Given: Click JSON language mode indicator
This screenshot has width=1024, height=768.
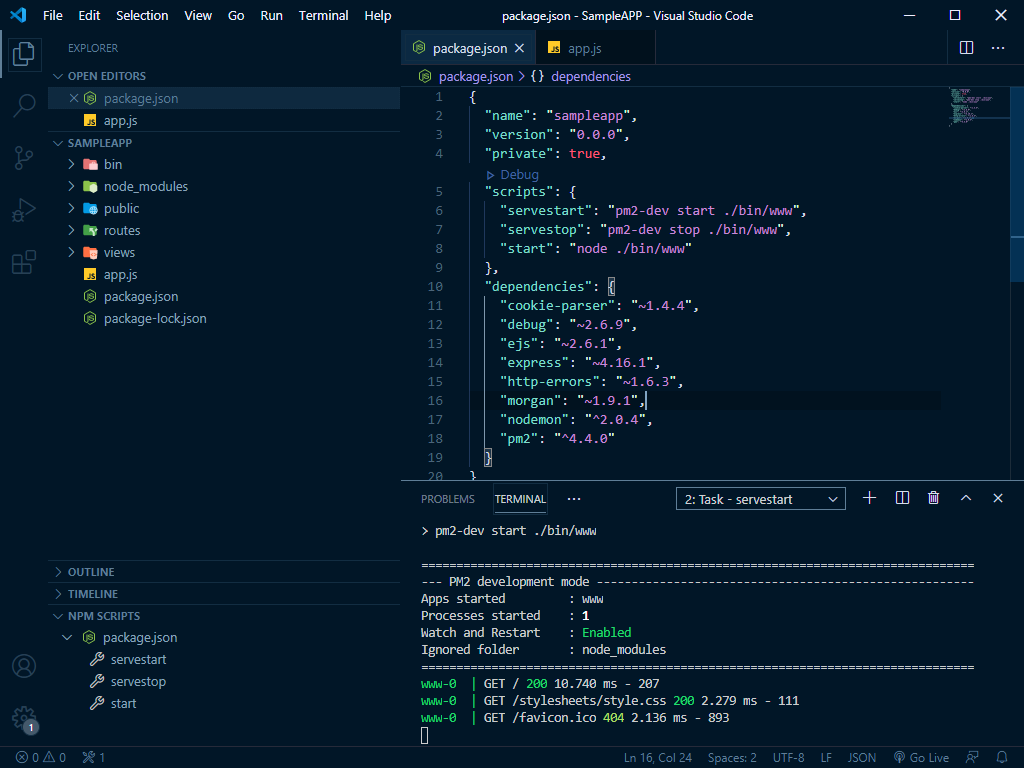Looking at the screenshot, I should [x=861, y=758].
